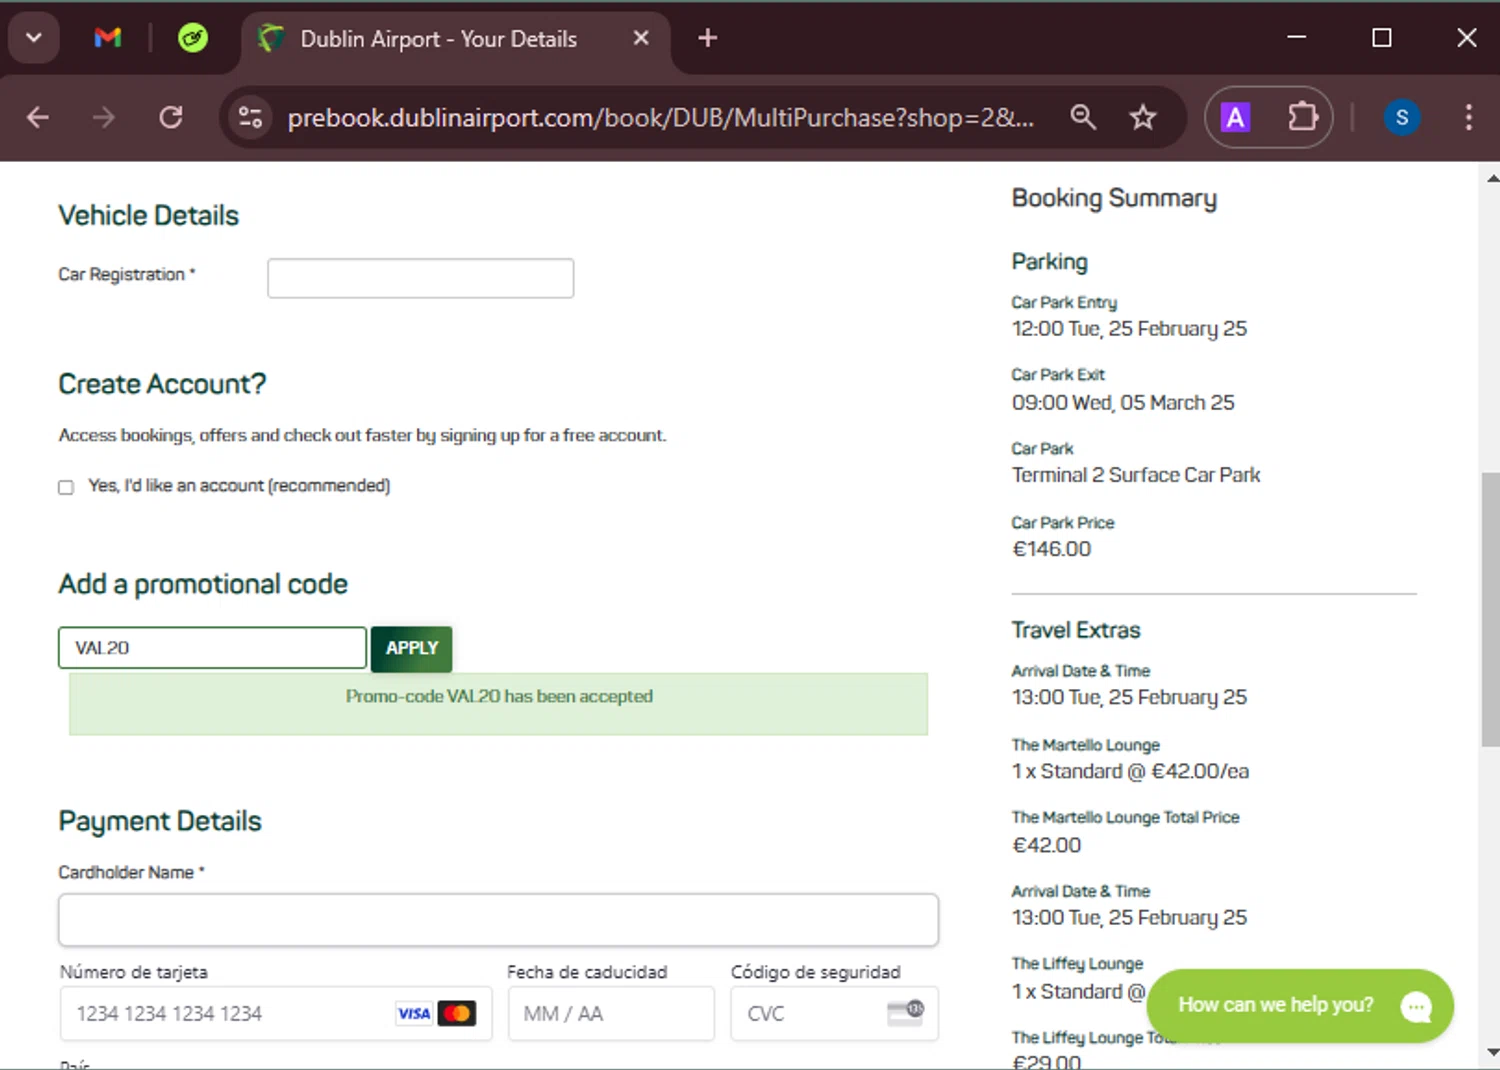Open the Extensions puzzle icon
Image resolution: width=1500 pixels, height=1070 pixels.
[1303, 118]
